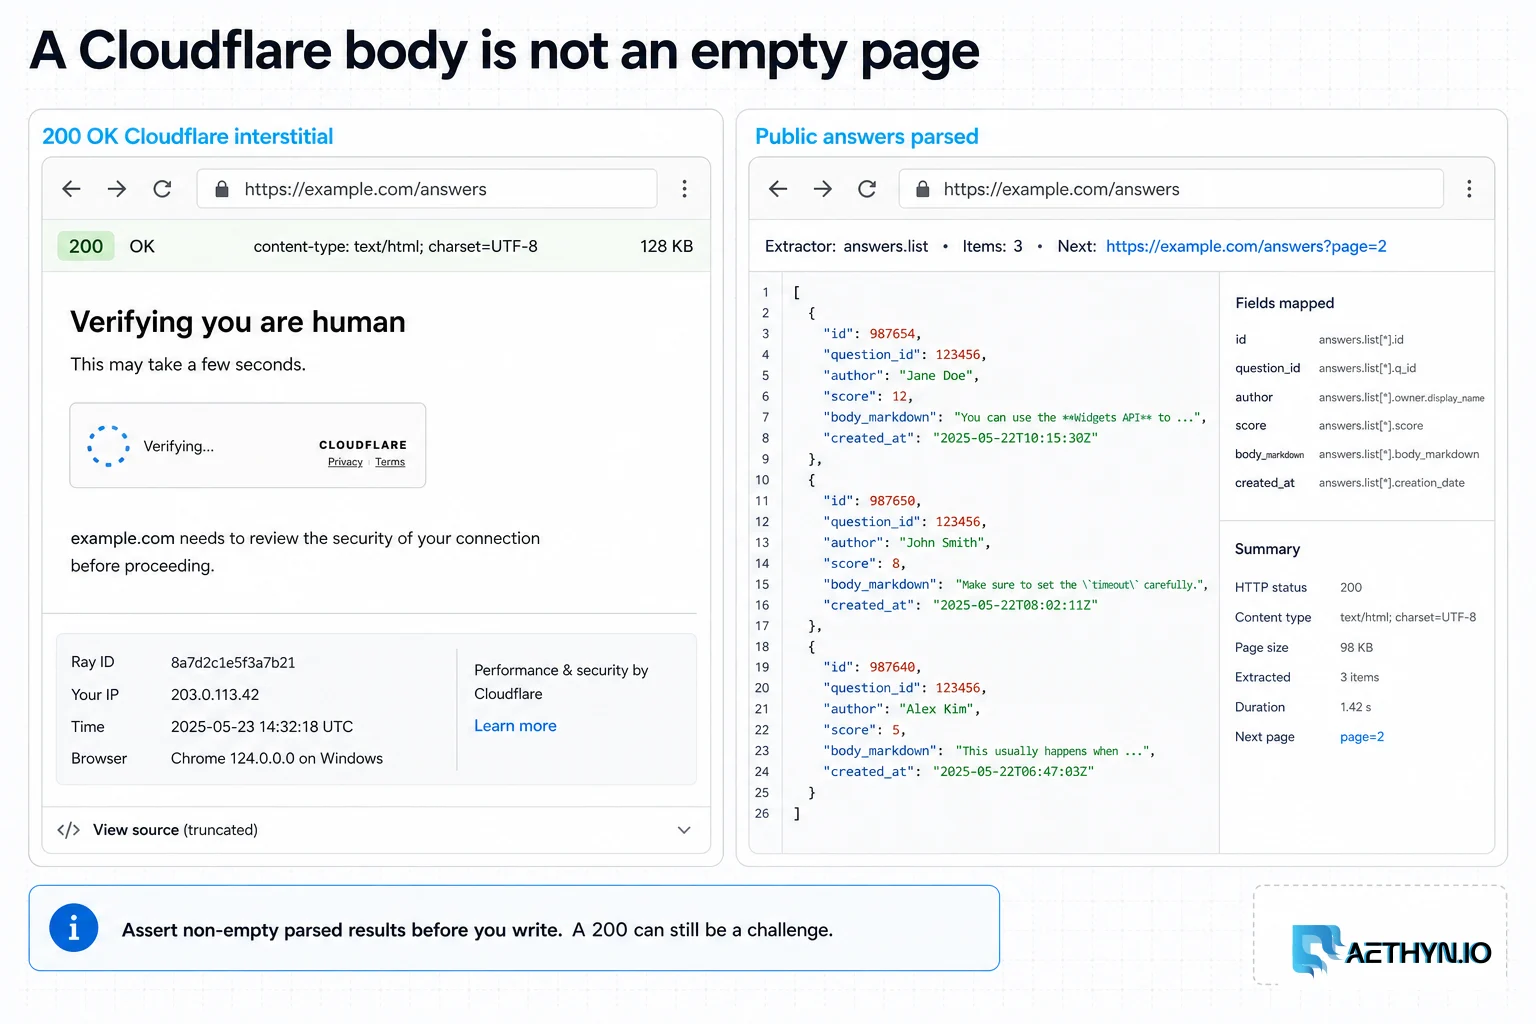Click JSON line author Alex Kim

click(902, 709)
